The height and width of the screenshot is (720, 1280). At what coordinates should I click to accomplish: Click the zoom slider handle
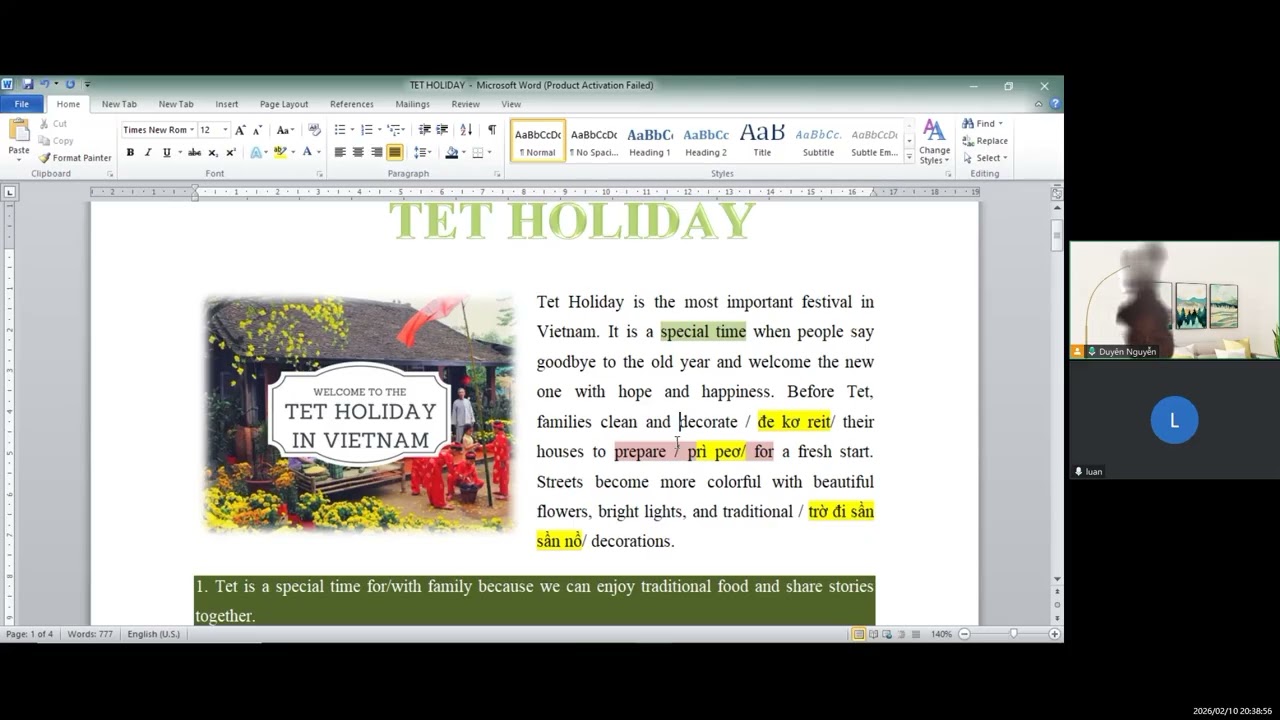point(1013,634)
